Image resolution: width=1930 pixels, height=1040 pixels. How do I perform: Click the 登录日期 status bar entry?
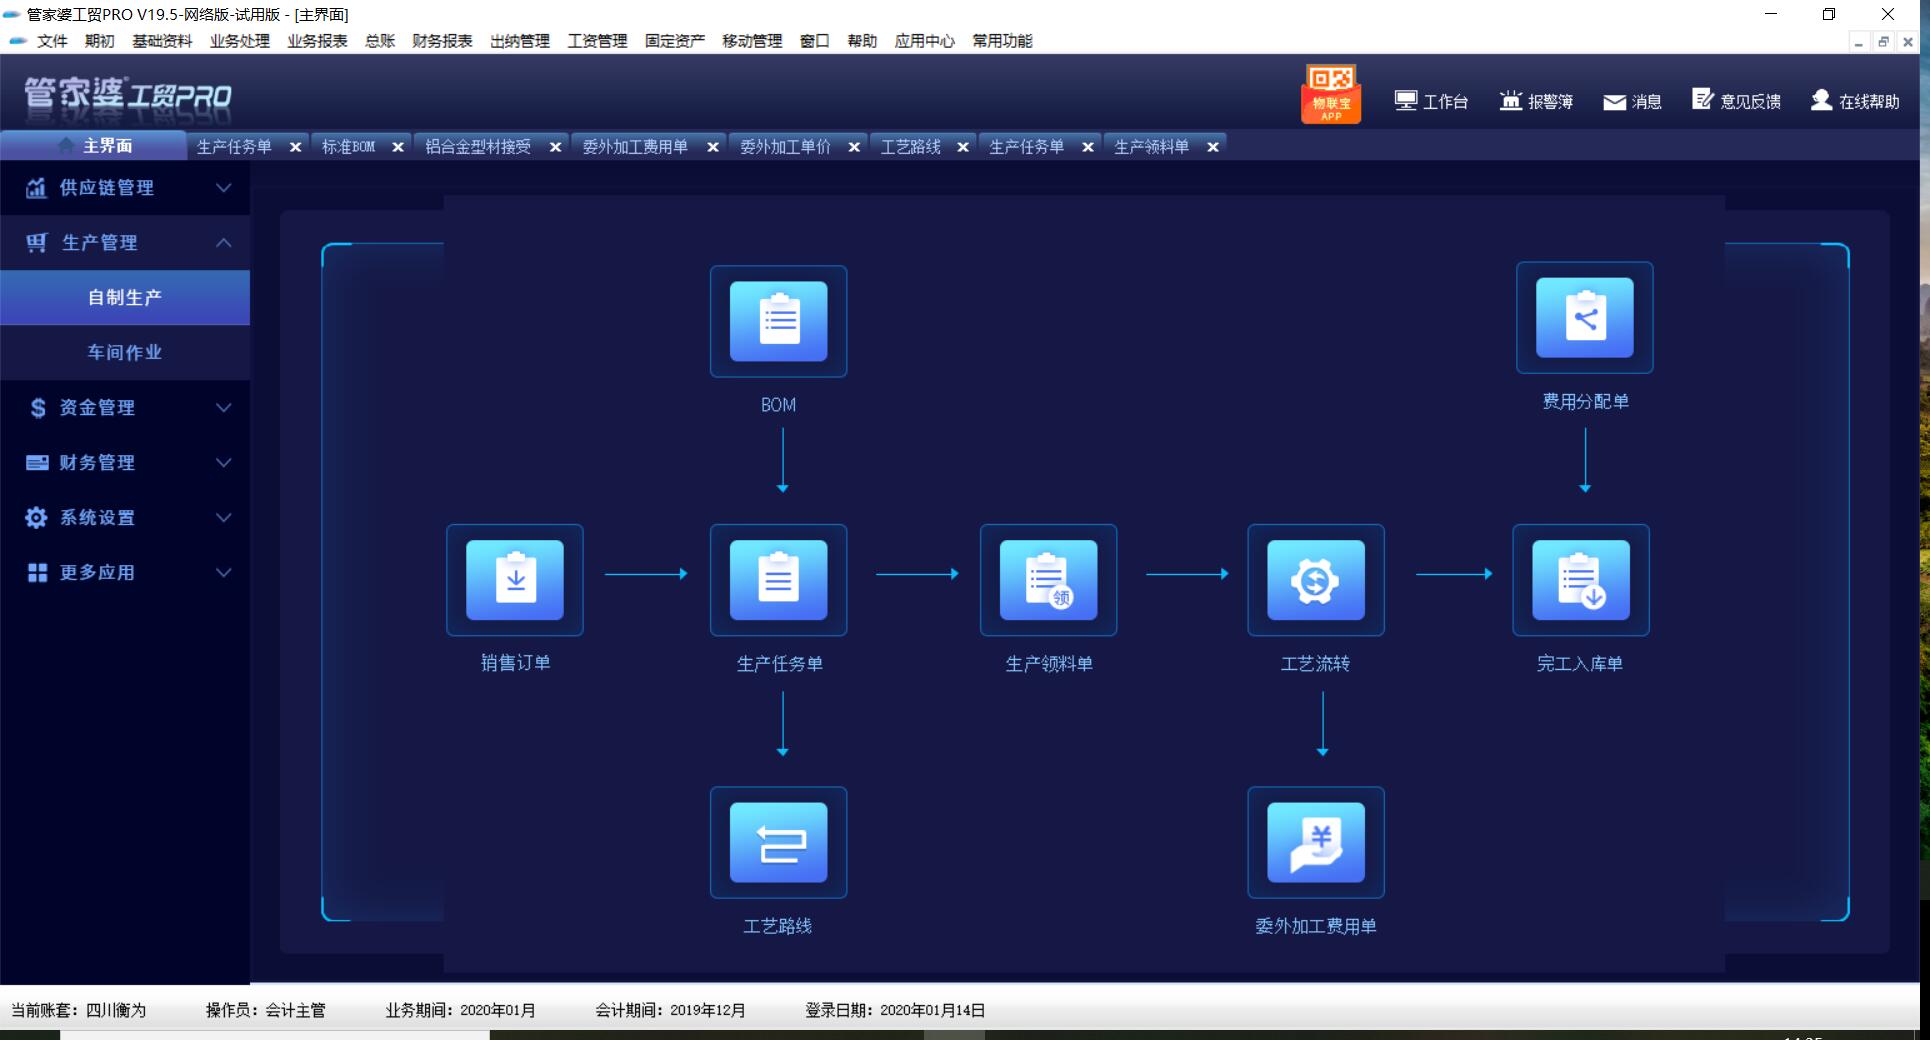coord(895,1010)
